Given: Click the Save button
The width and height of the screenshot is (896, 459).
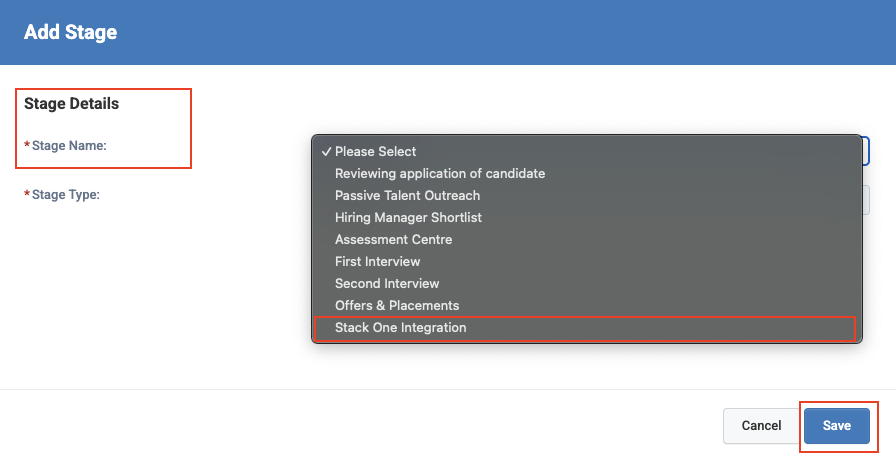Looking at the screenshot, I should click(x=837, y=426).
